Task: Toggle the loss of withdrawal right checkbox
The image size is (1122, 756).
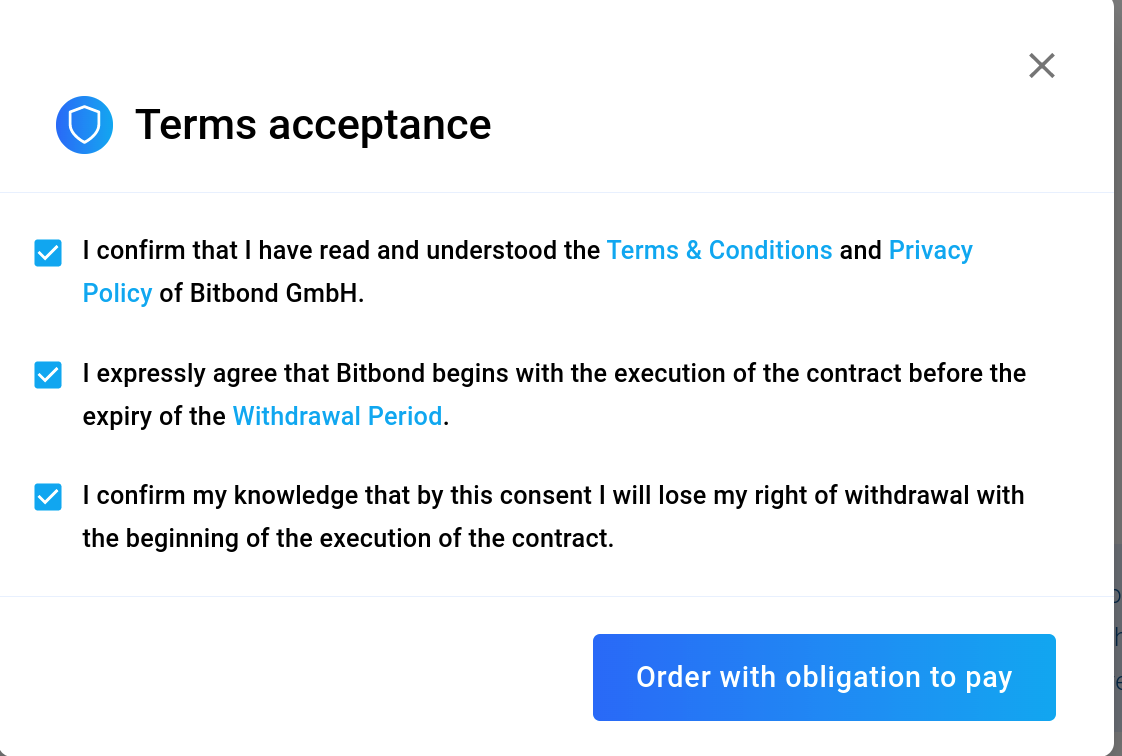Action: click(48, 497)
